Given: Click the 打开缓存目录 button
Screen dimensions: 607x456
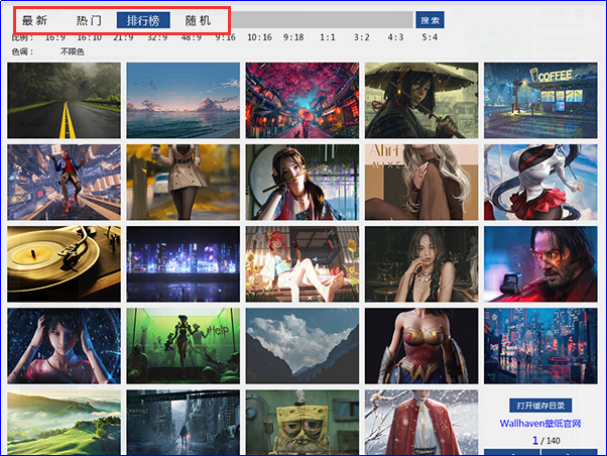Looking at the screenshot, I should pyautogui.click(x=540, y=405).
